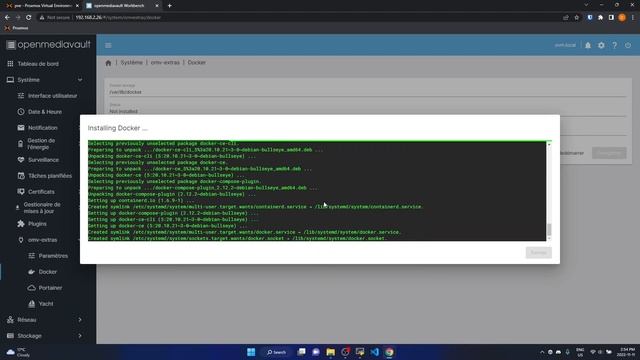Open weather widget in taskbar

pos(18,352)
